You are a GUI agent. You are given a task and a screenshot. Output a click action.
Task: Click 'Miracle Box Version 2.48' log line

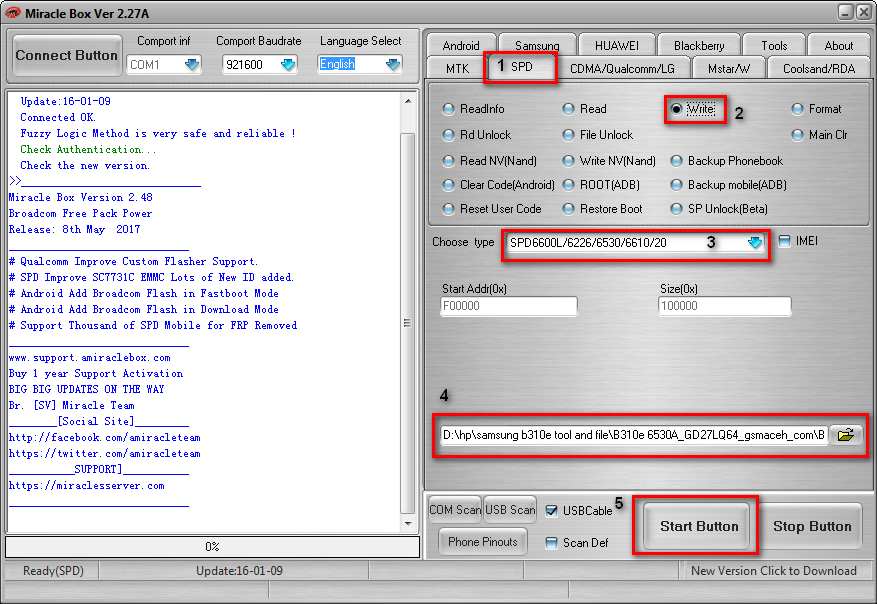[81, 197]
